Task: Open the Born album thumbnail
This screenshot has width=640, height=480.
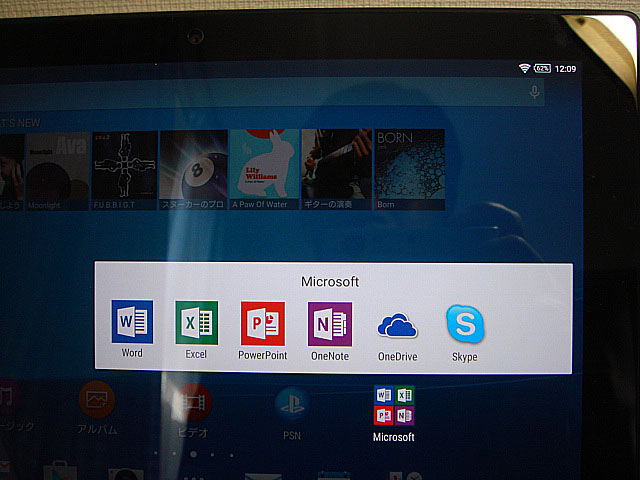Action: click(x=409, y=169)
